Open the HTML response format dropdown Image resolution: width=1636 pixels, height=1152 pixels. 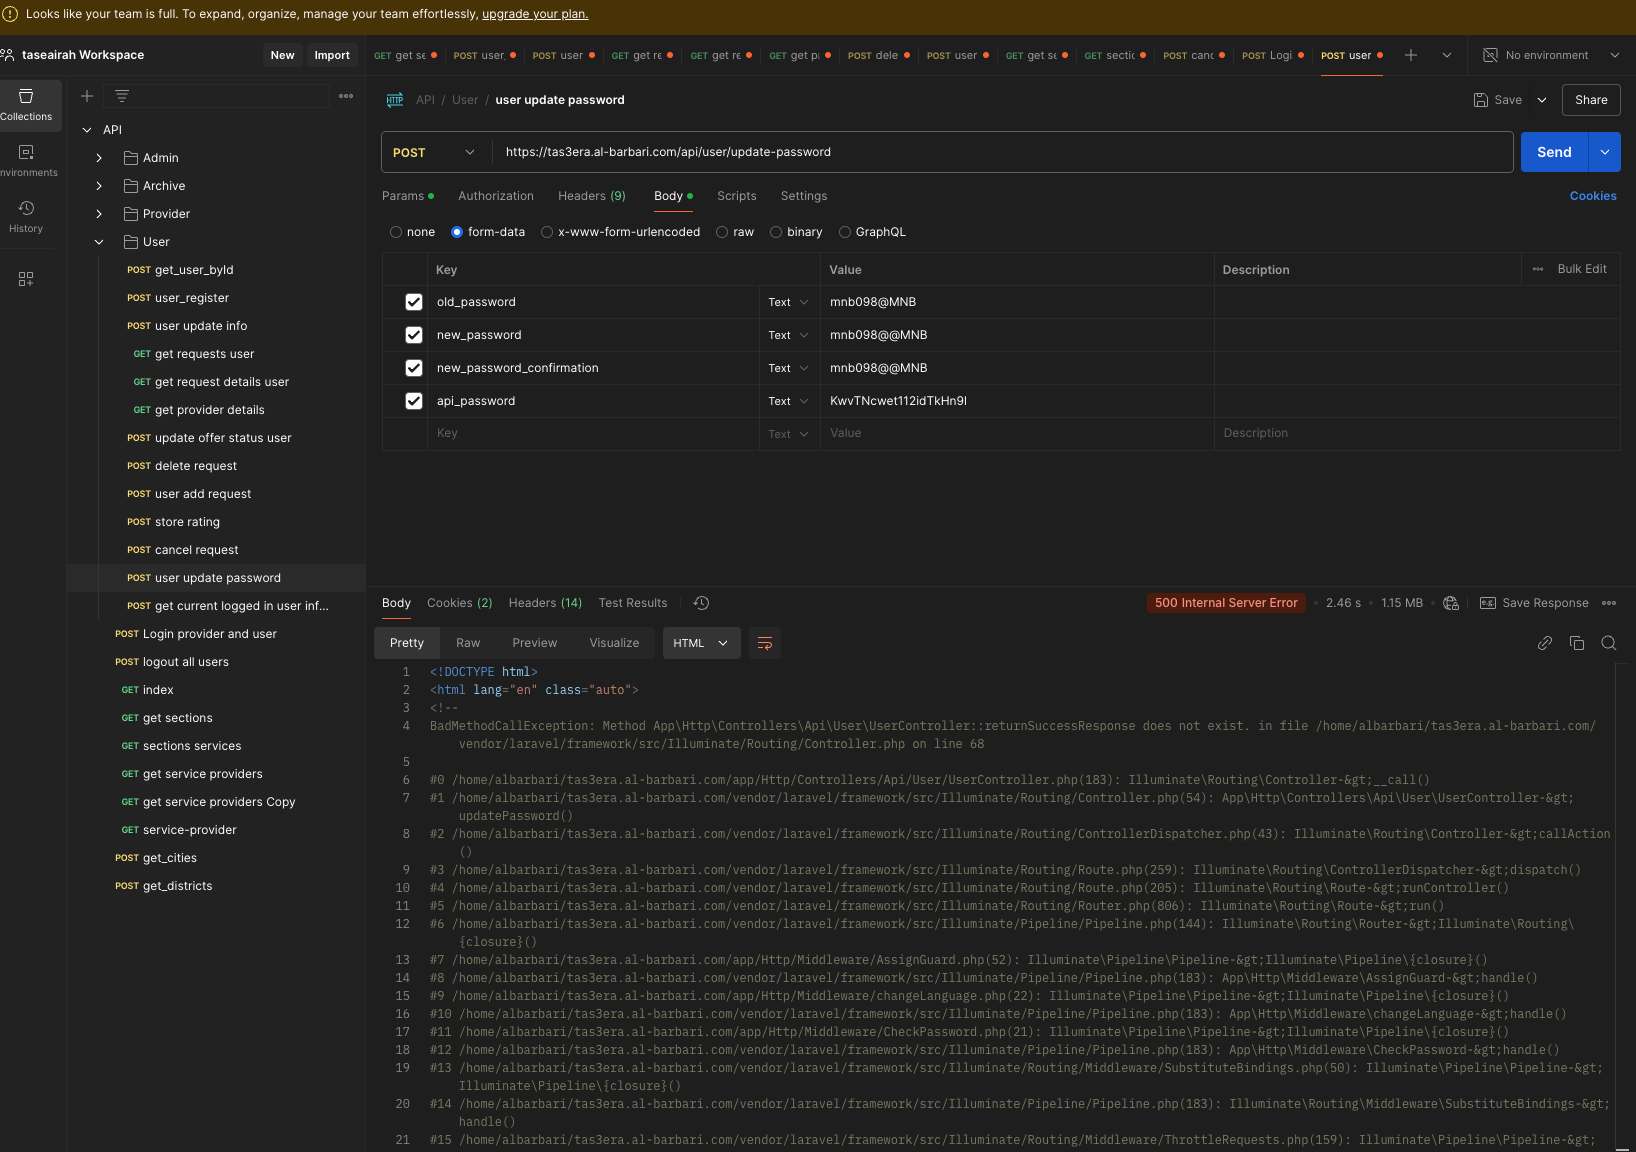click(702, 643)
